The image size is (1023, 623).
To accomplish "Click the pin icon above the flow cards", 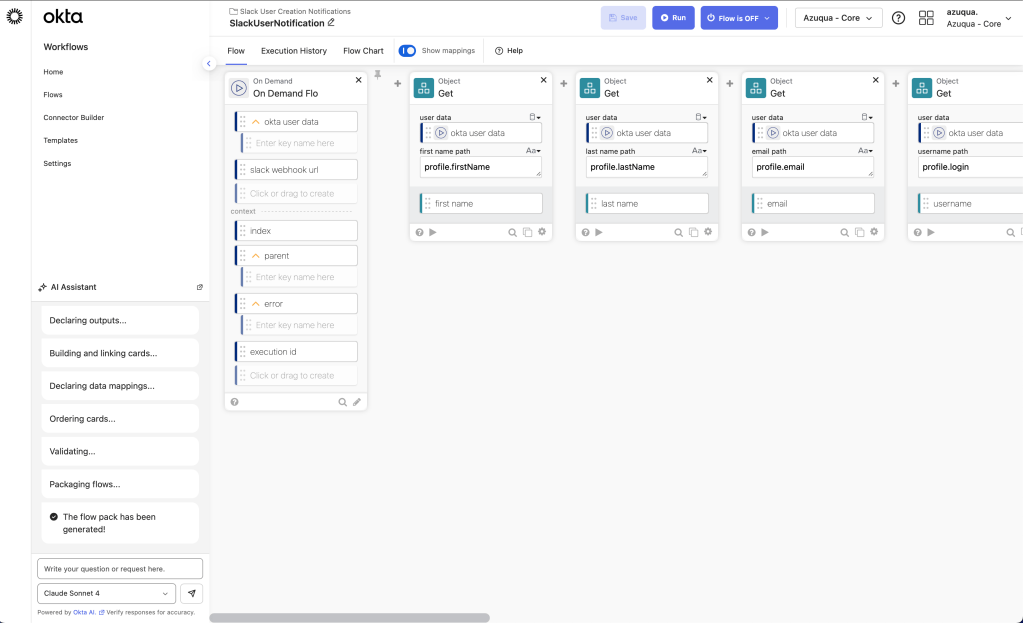I will click(378, 74).
